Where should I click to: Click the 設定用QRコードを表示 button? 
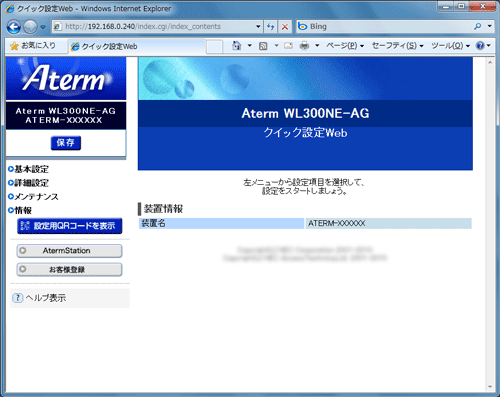(70, 226)
